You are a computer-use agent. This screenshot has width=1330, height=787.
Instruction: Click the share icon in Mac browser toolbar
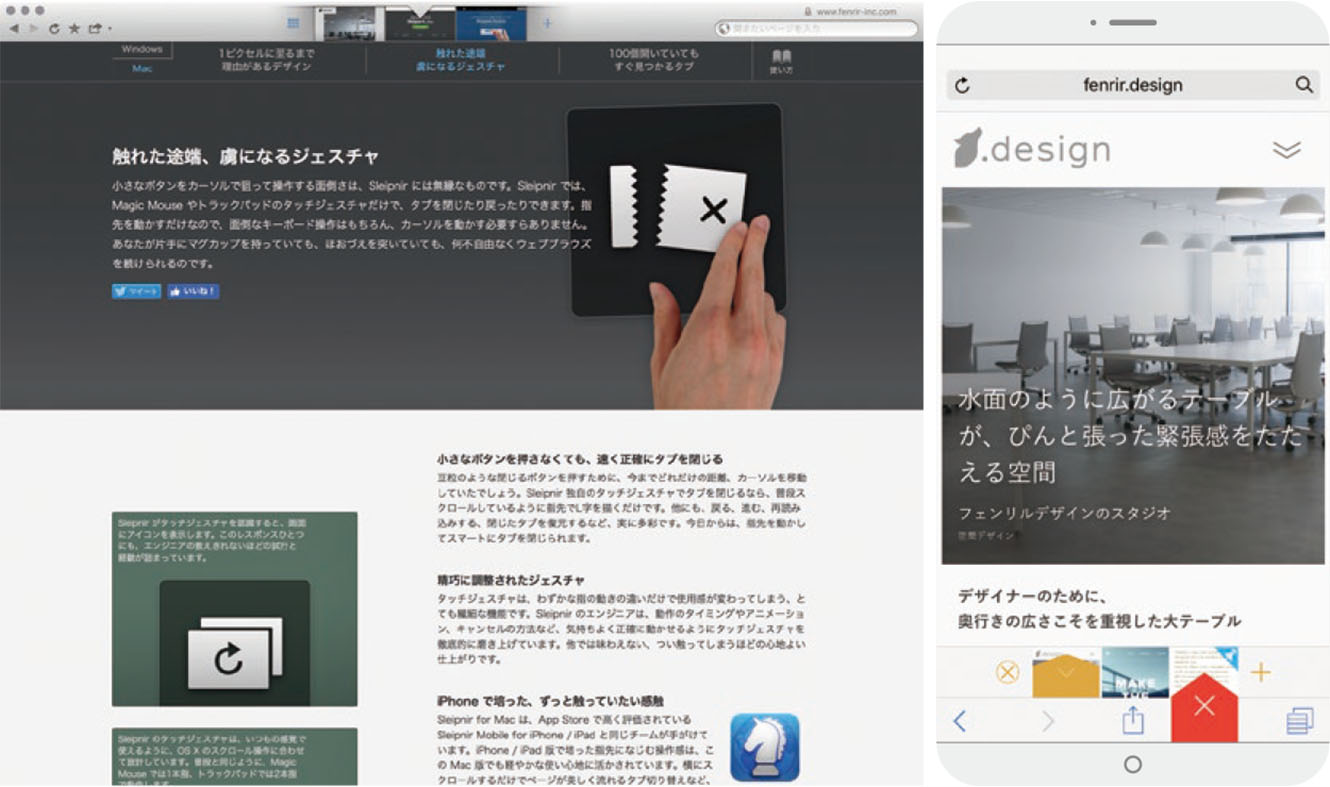coord(94,29)
